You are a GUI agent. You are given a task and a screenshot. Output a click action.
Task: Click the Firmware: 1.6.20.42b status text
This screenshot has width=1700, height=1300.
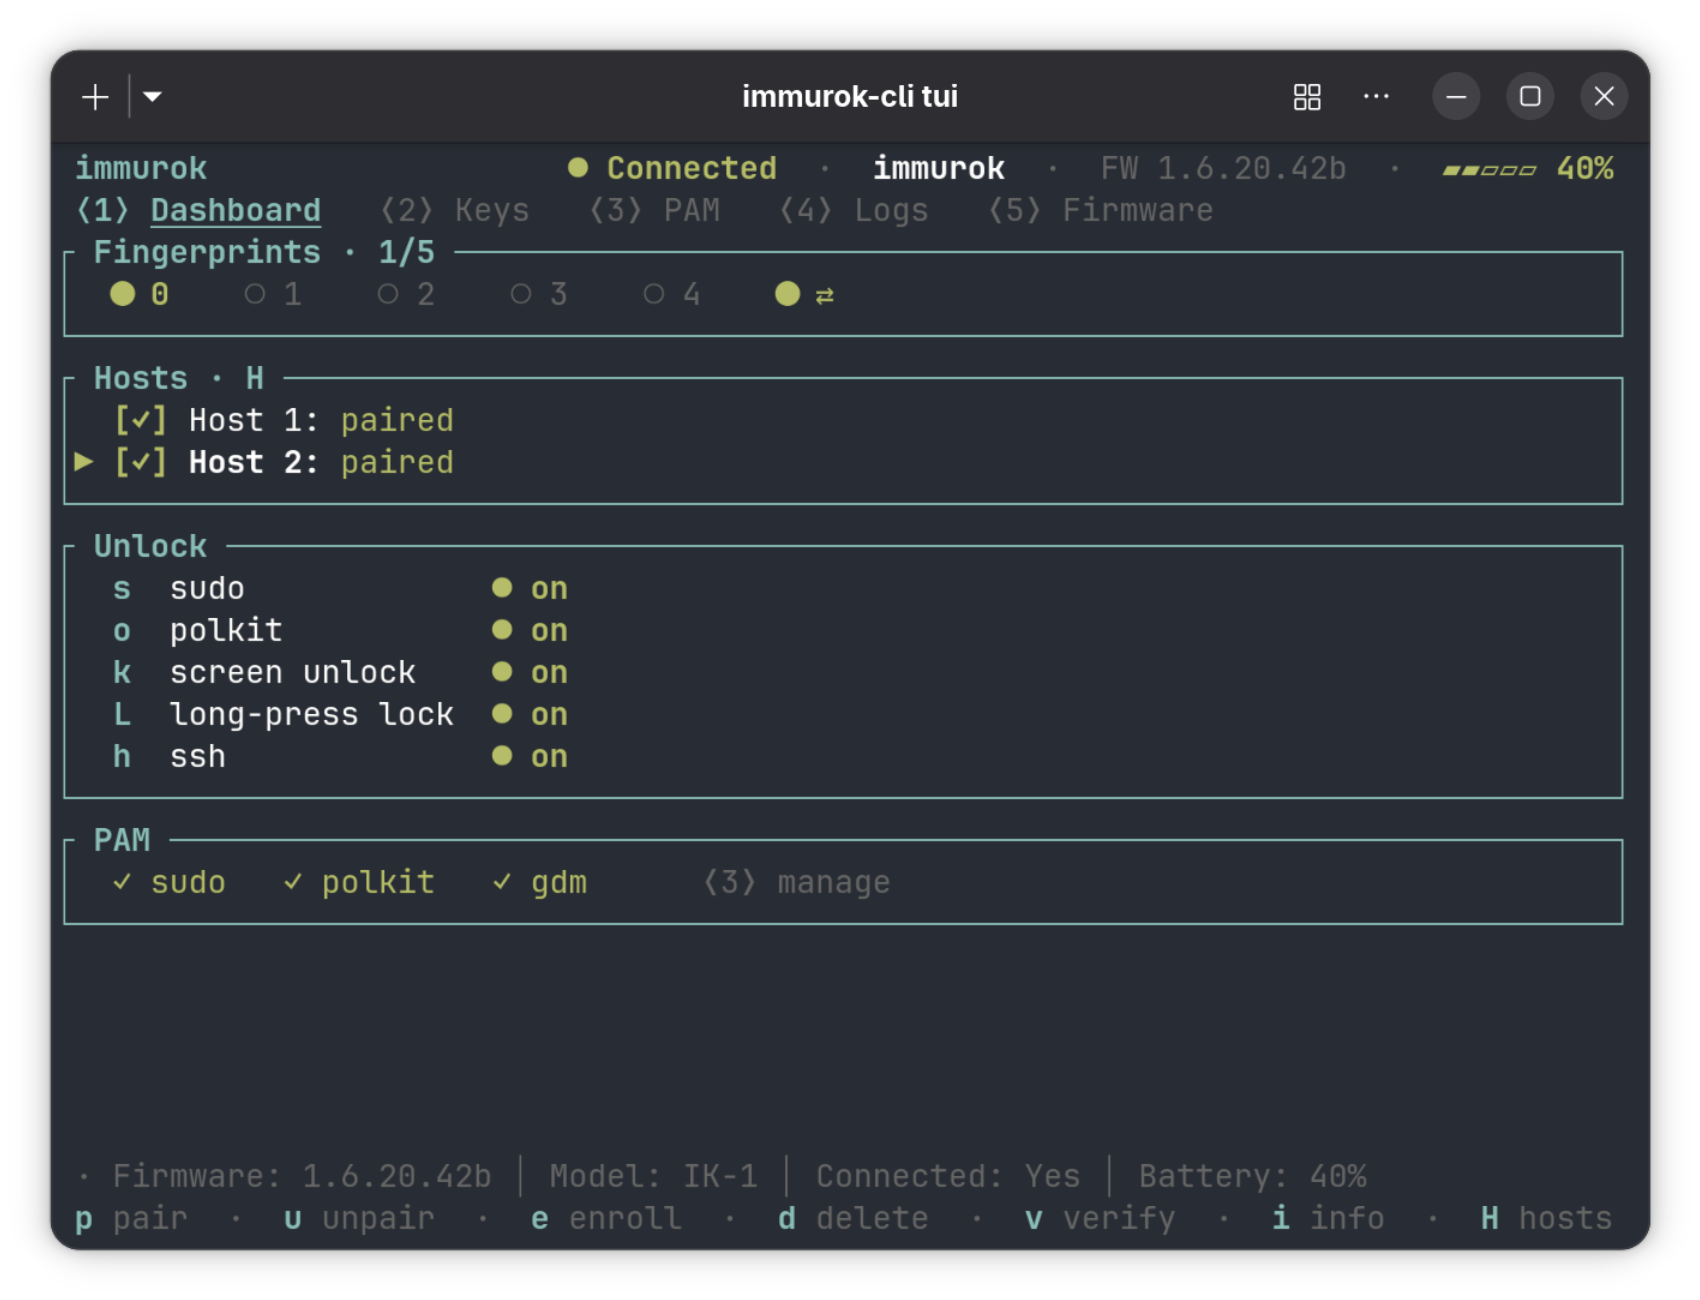point(302,1176)
